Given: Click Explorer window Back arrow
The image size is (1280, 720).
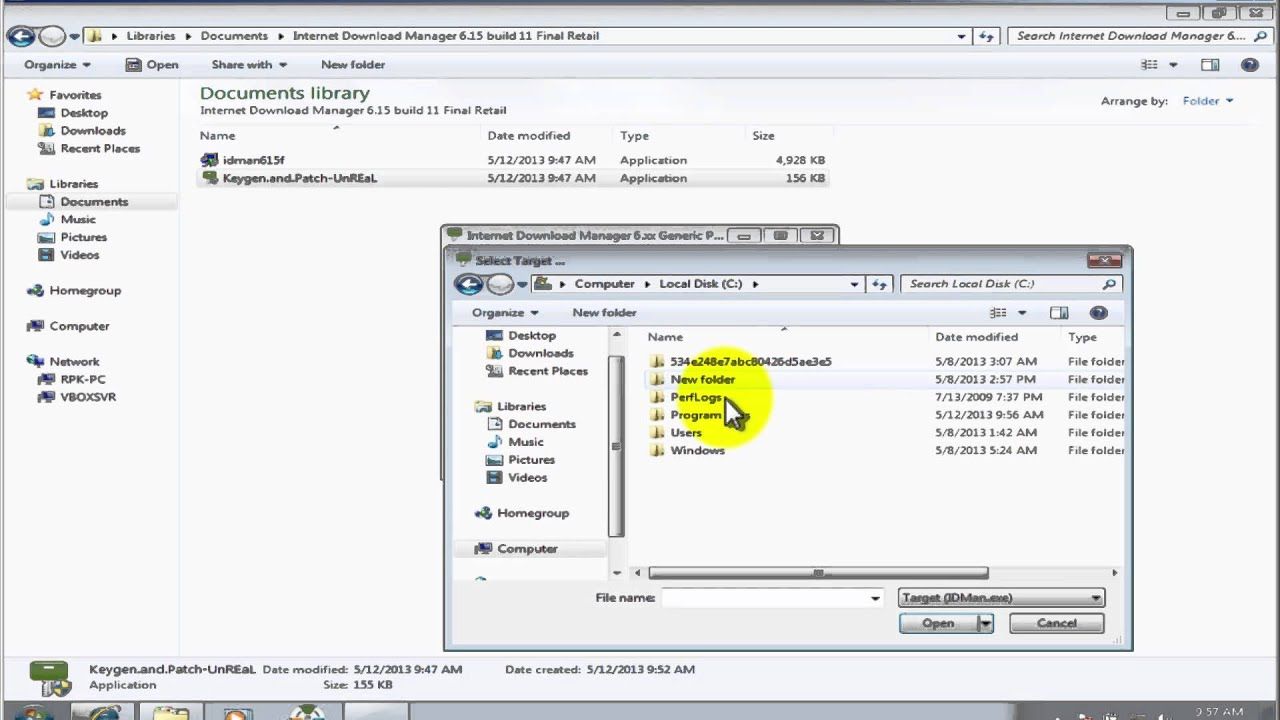Looking at the screenshot, I should (20, 36).
